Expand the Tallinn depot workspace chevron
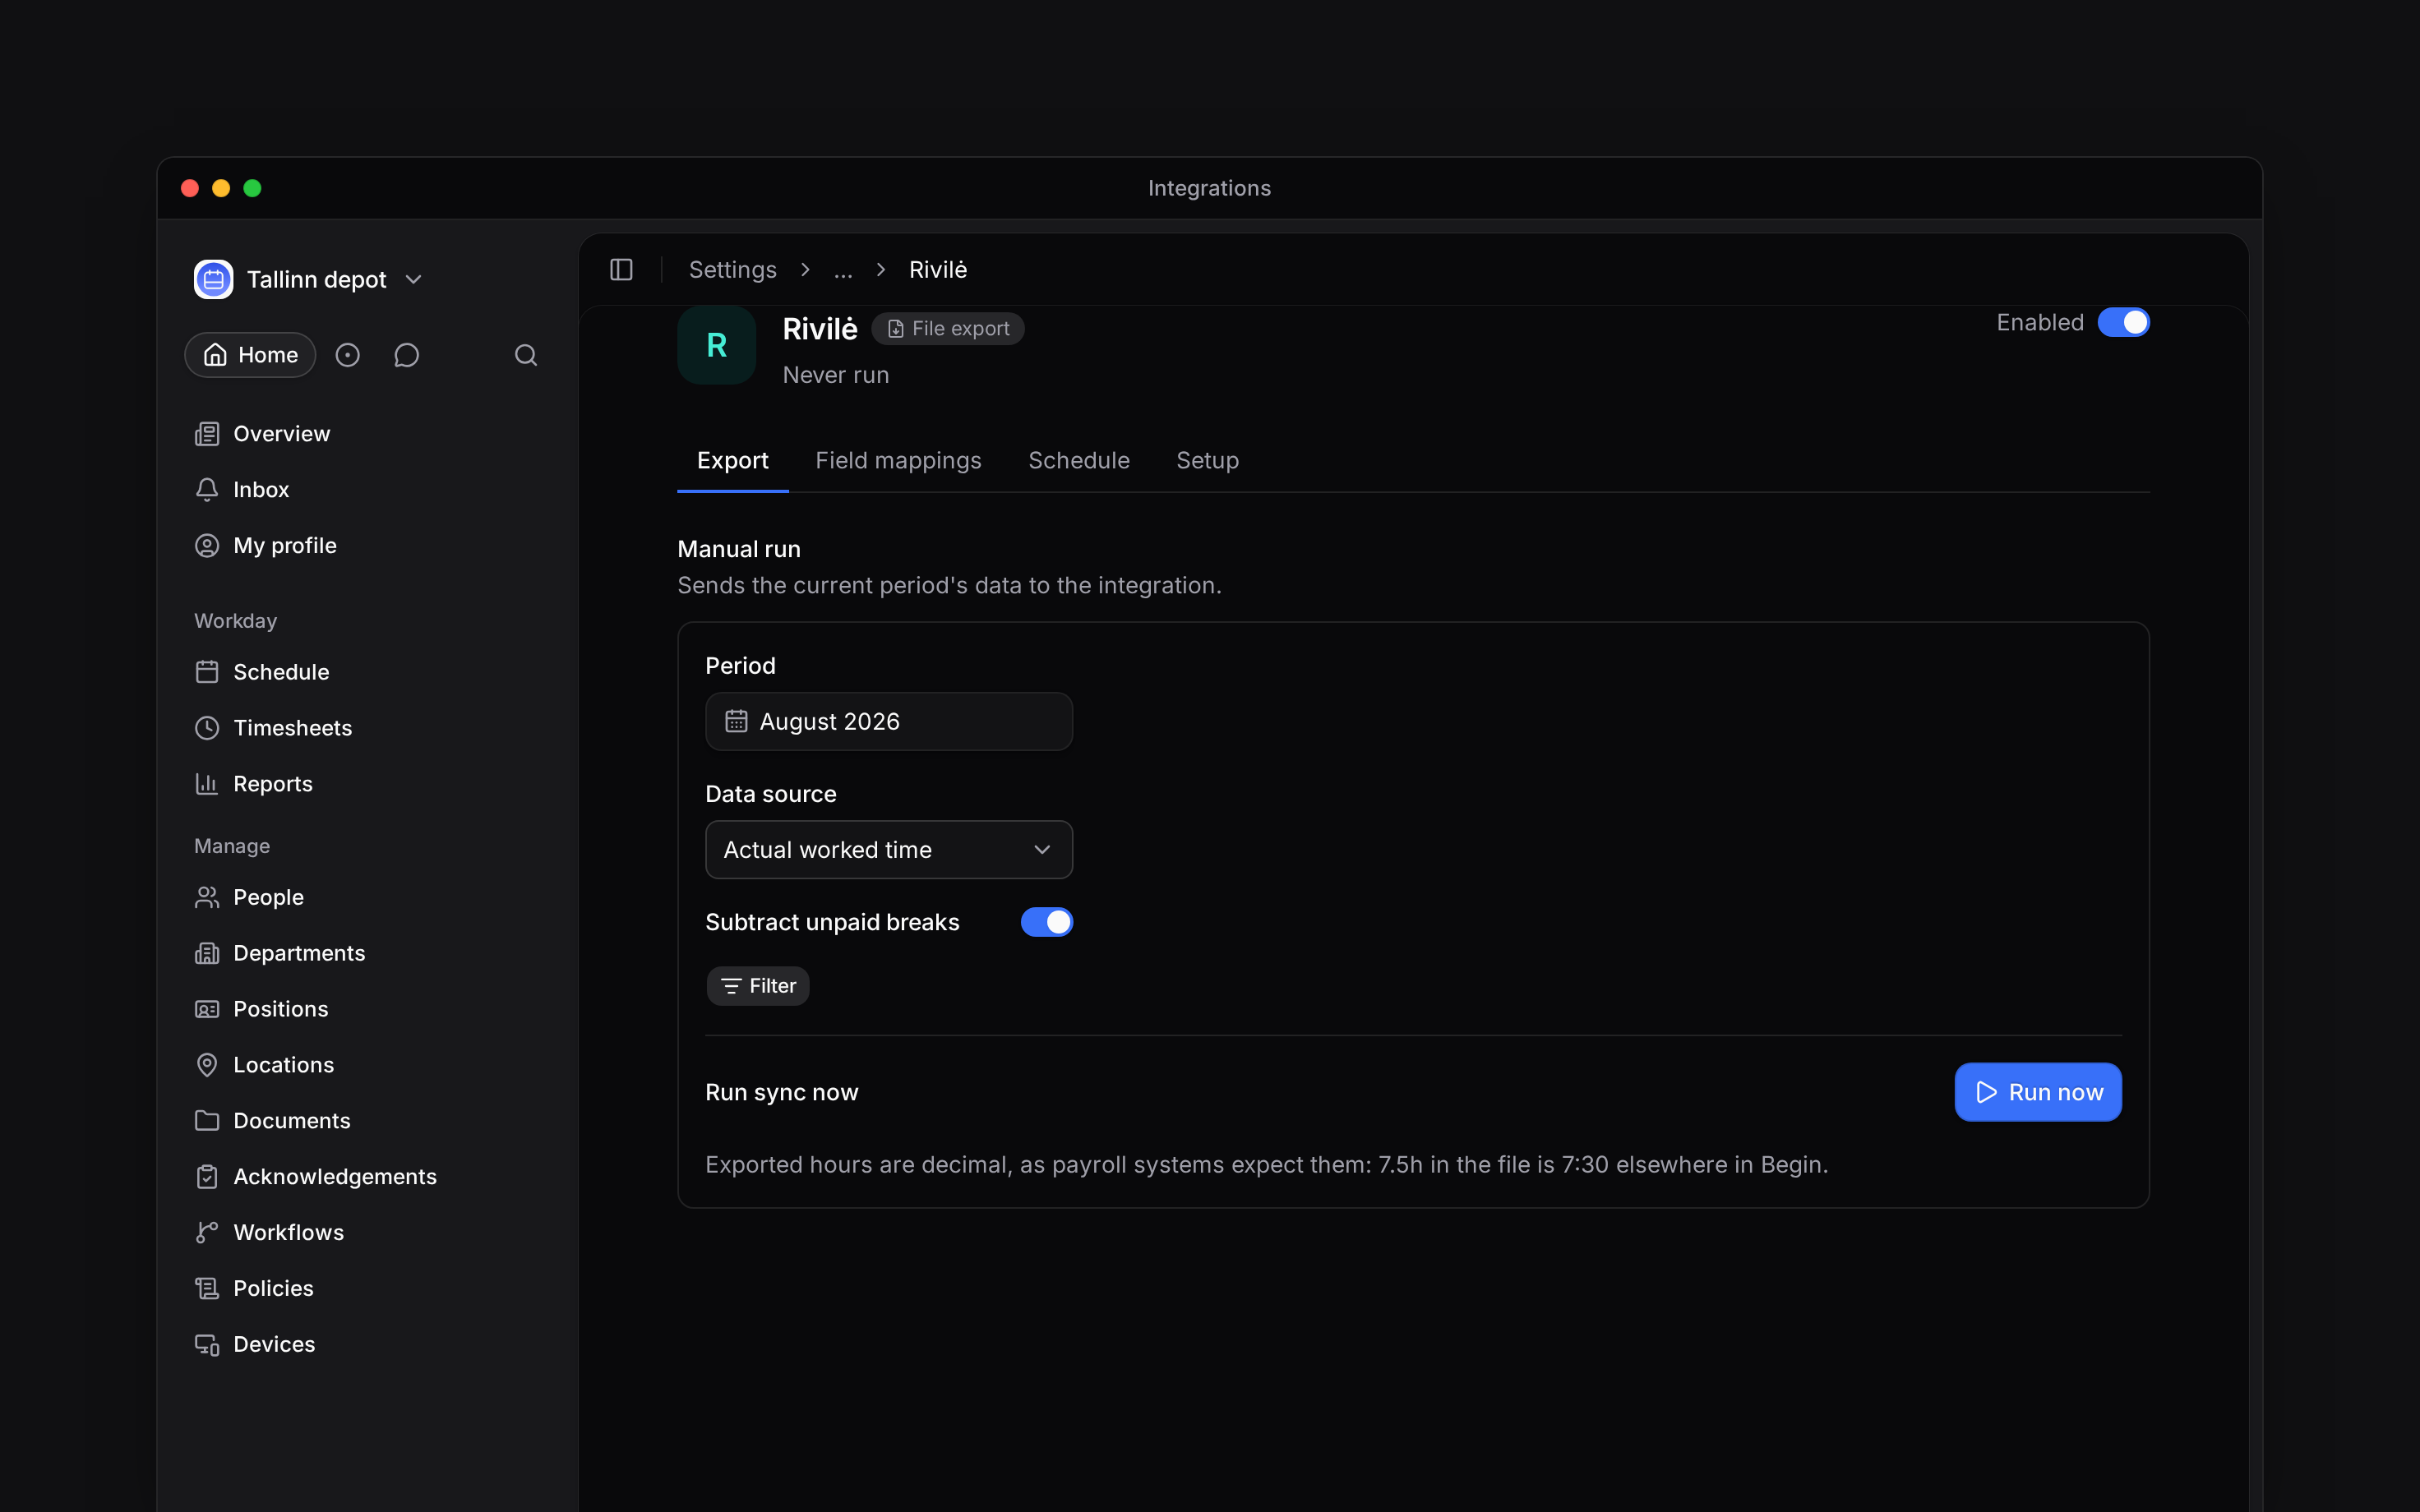The width and height of the screenshot is (2420, 1512). click(414, 280)
